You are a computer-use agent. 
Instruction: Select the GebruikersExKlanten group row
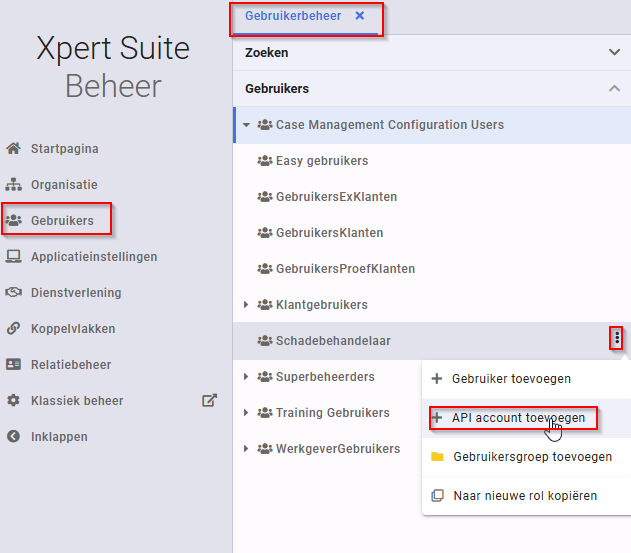(x=432, y=197)
